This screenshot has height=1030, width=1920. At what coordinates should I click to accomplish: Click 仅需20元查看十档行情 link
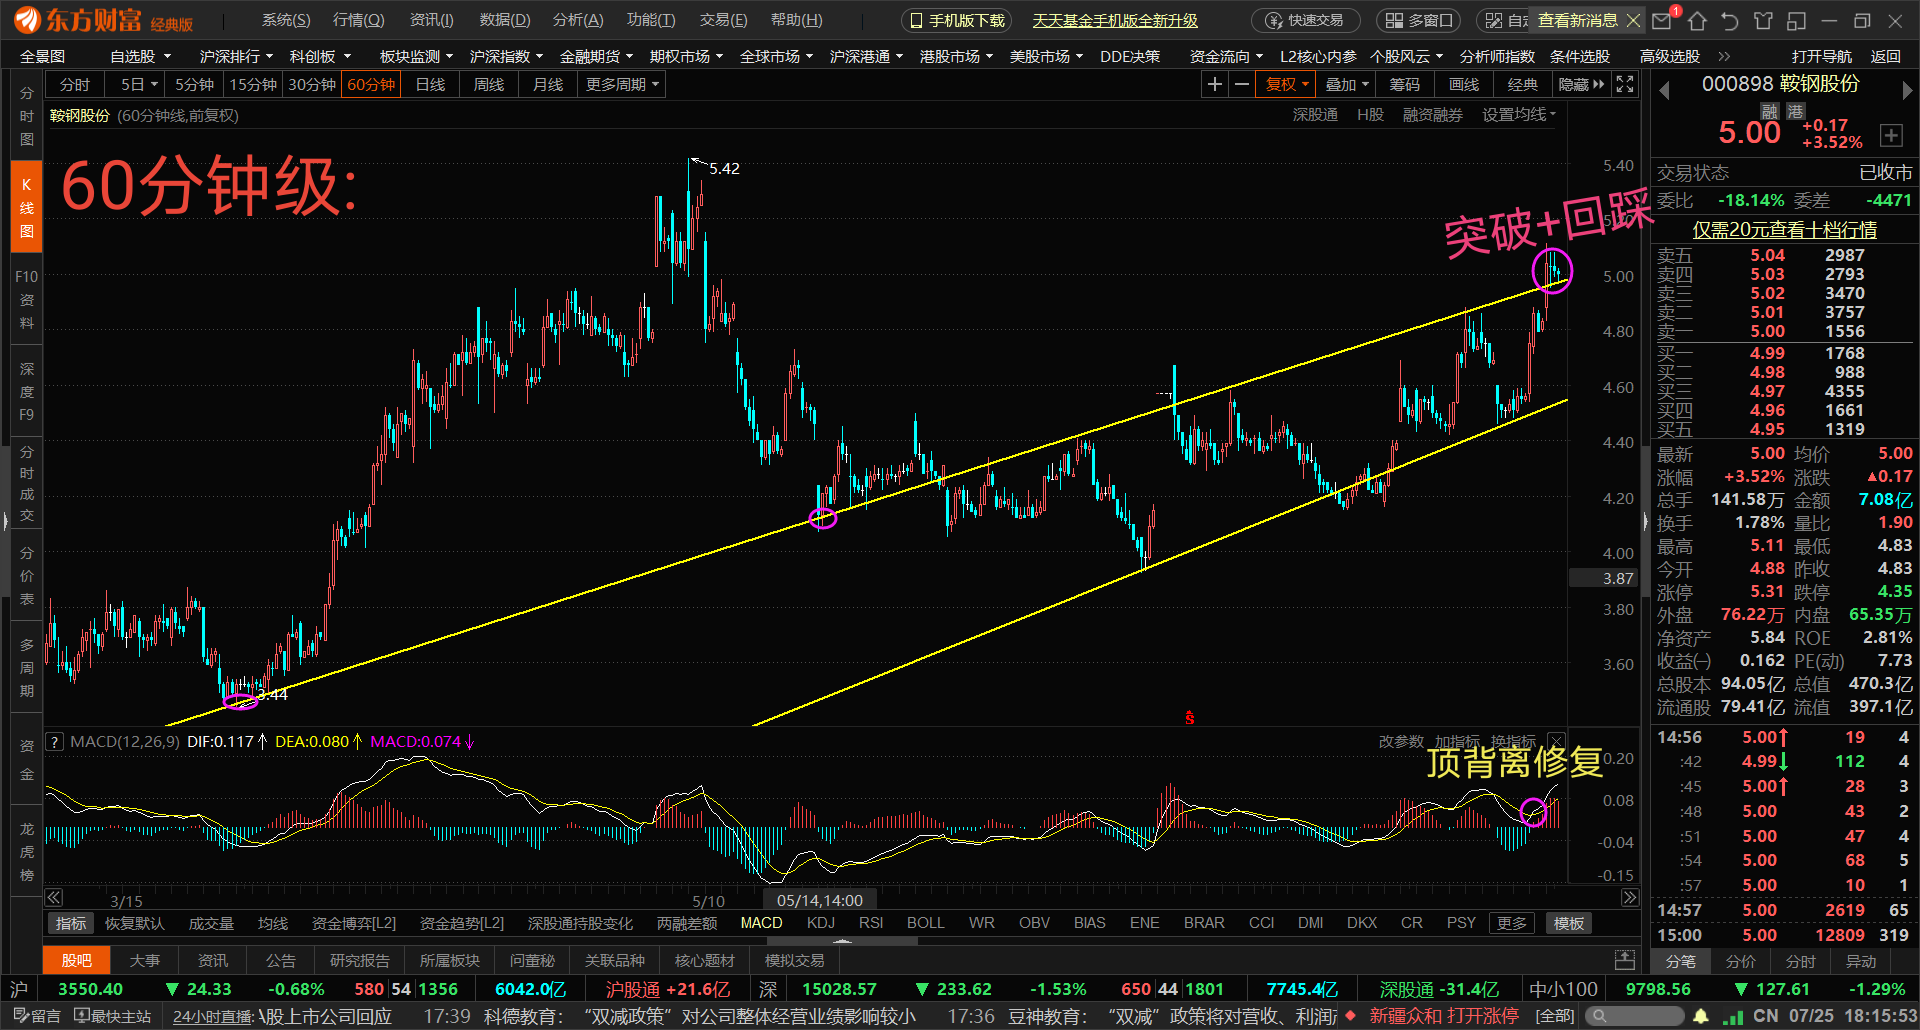(1784, 230)
